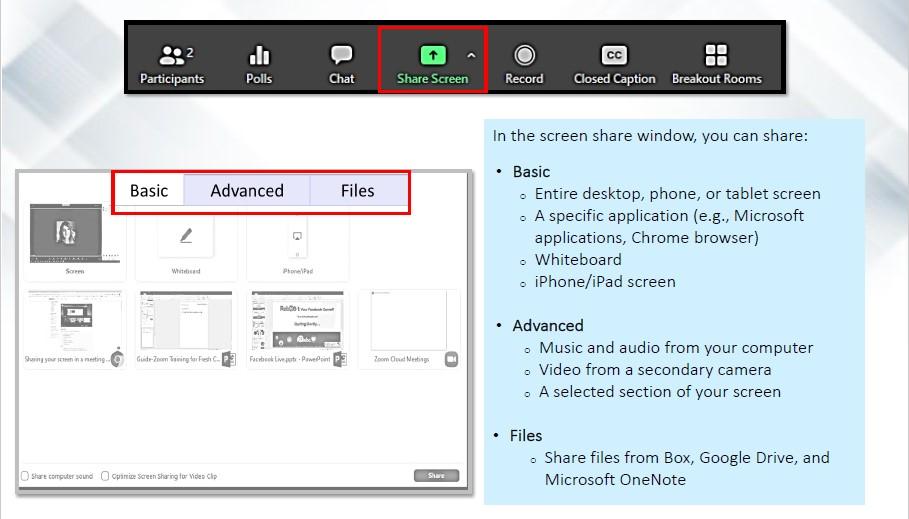Screen dimensions: 909x519
Task: Click text 'In the screen share window, you can share:'
Action: point(650,136)
